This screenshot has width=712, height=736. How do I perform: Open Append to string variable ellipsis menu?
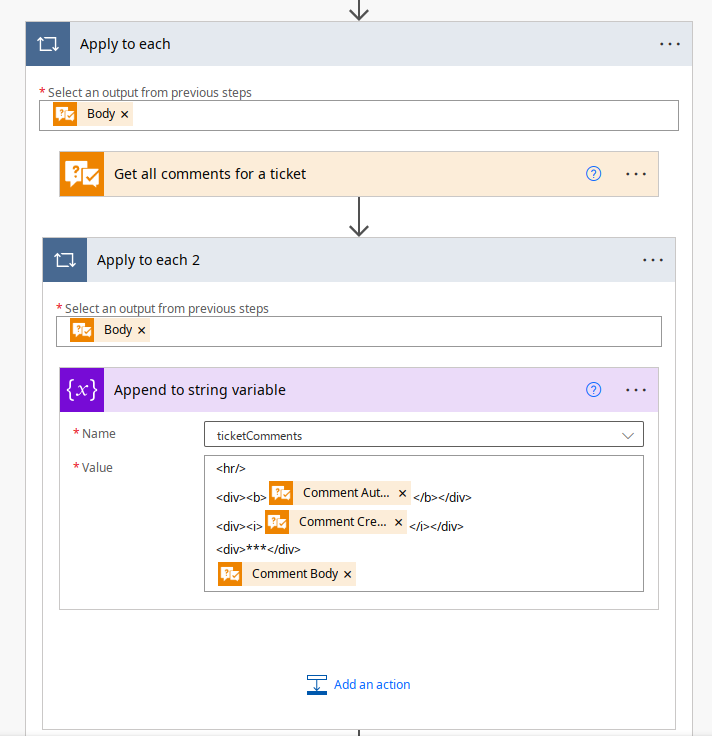[636, 390]
